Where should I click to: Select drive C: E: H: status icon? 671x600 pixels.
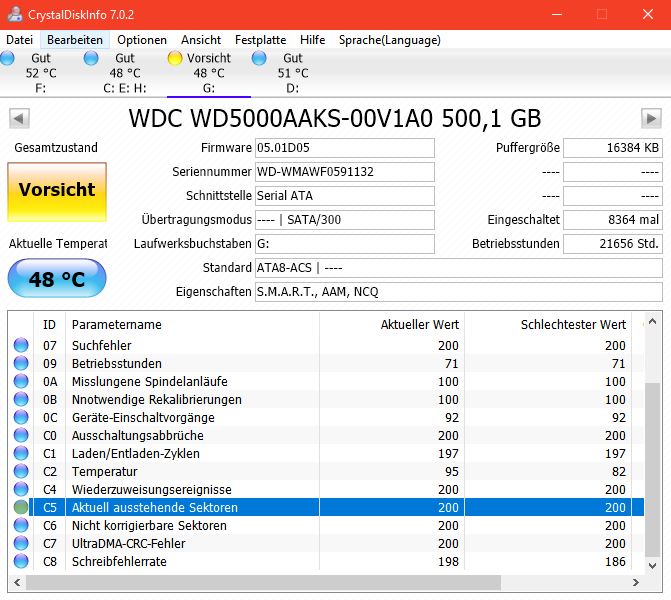(x=91, y=58)
